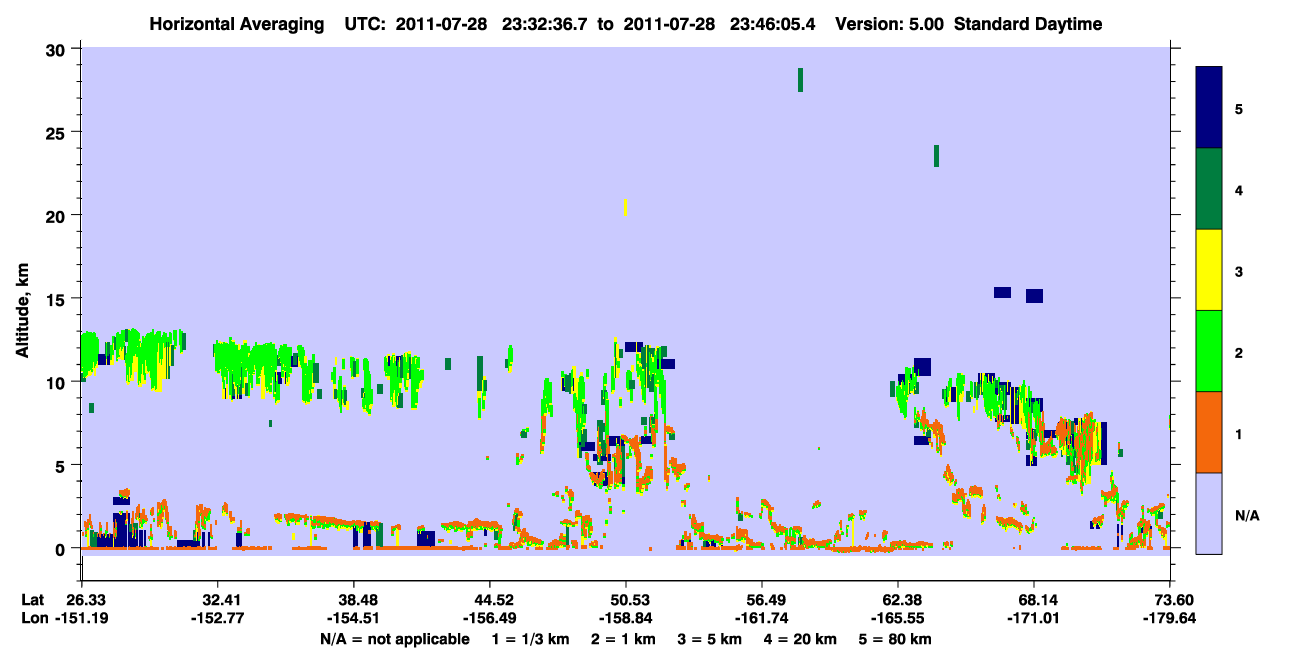The width and height of the screenshot is (1300, 667).
Task: Click the altitude tick label 30
Action: (57, 49)
